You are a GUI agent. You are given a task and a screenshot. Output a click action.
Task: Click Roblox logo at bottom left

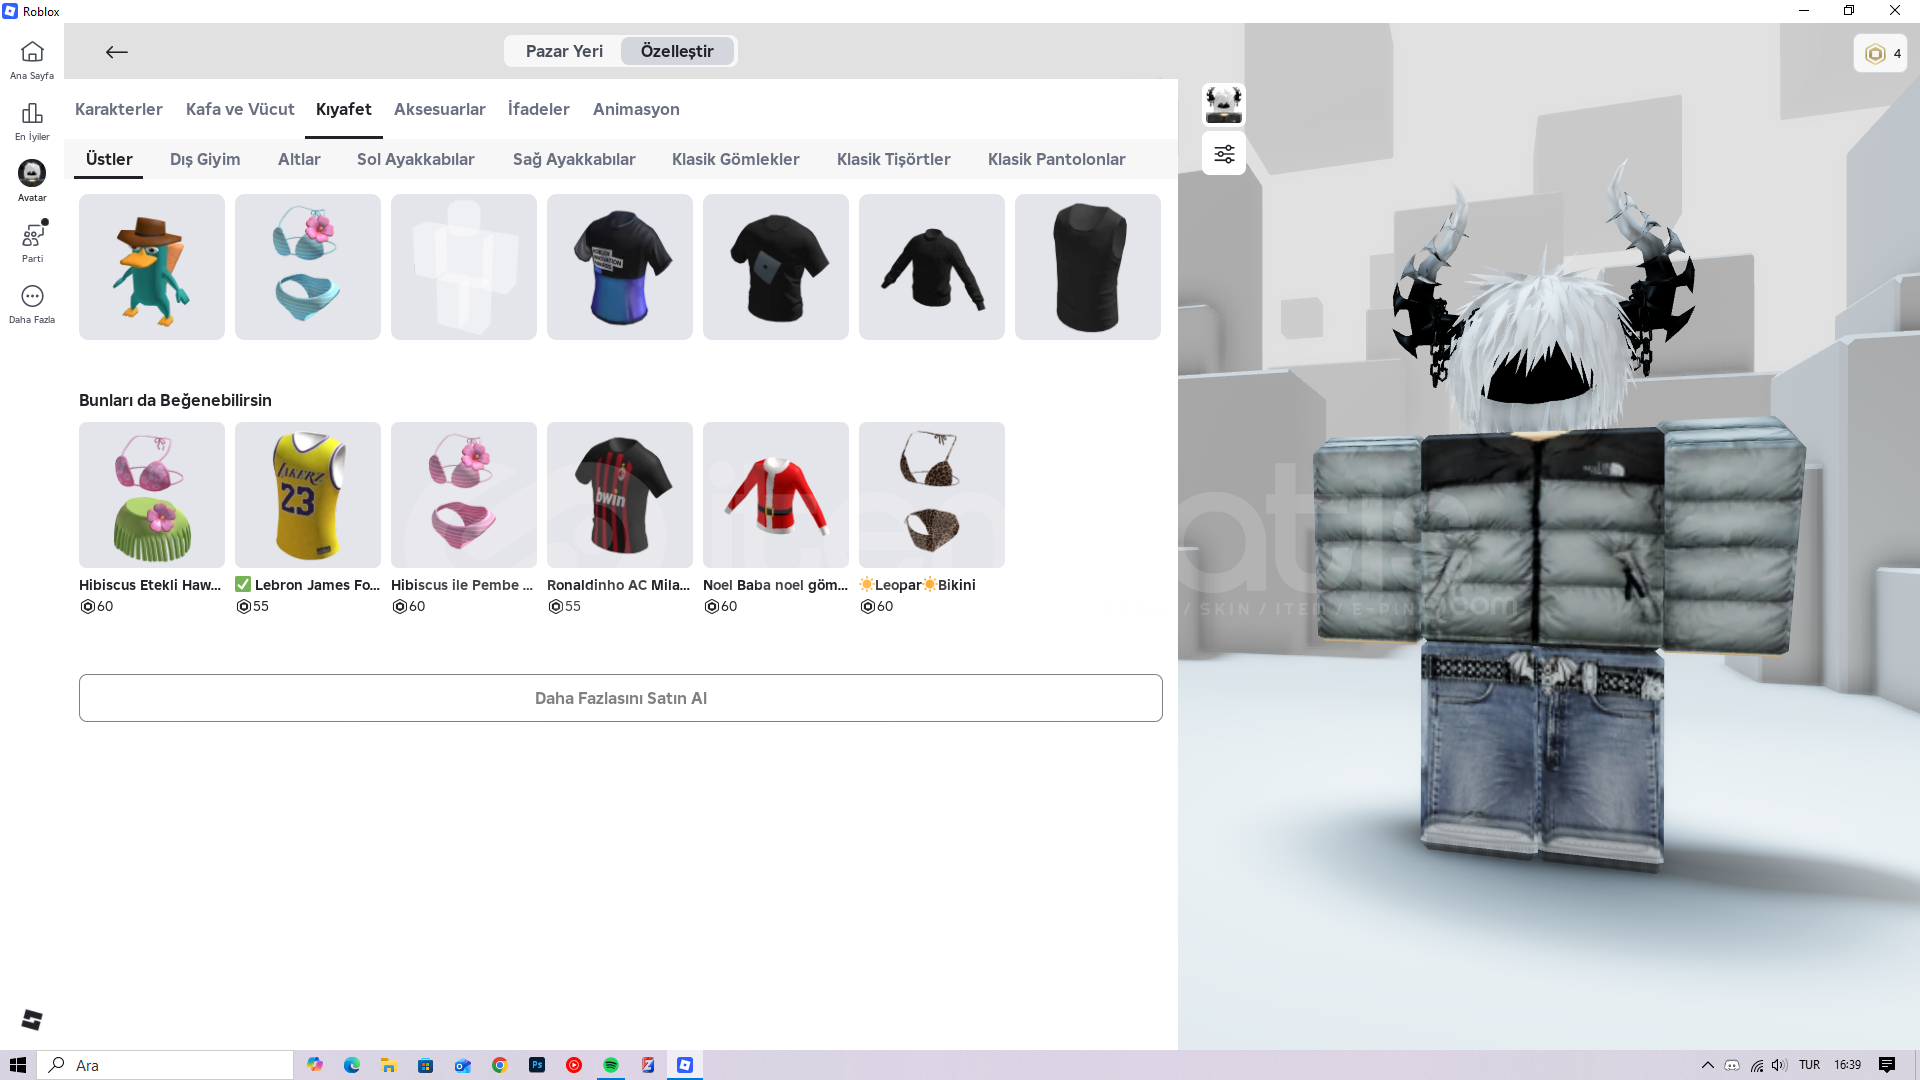point(32,1019)
